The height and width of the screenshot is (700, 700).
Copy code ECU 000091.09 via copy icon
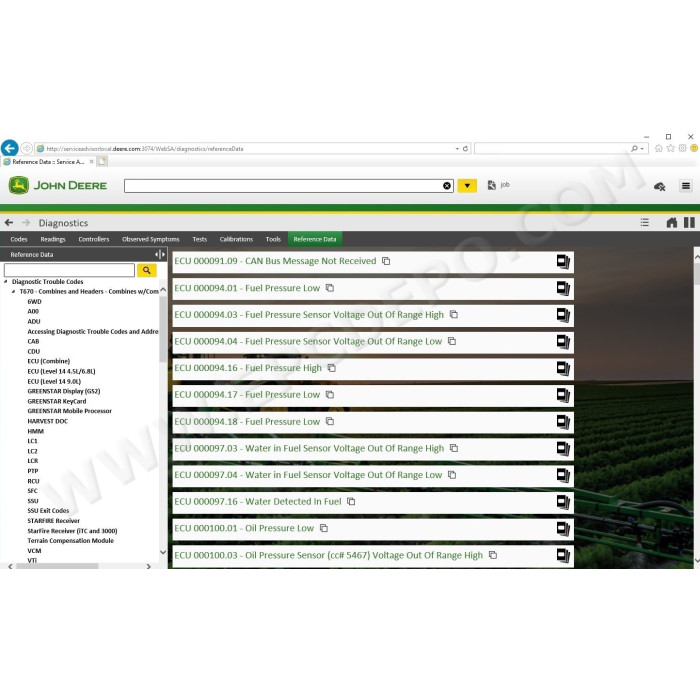[386, 261]
